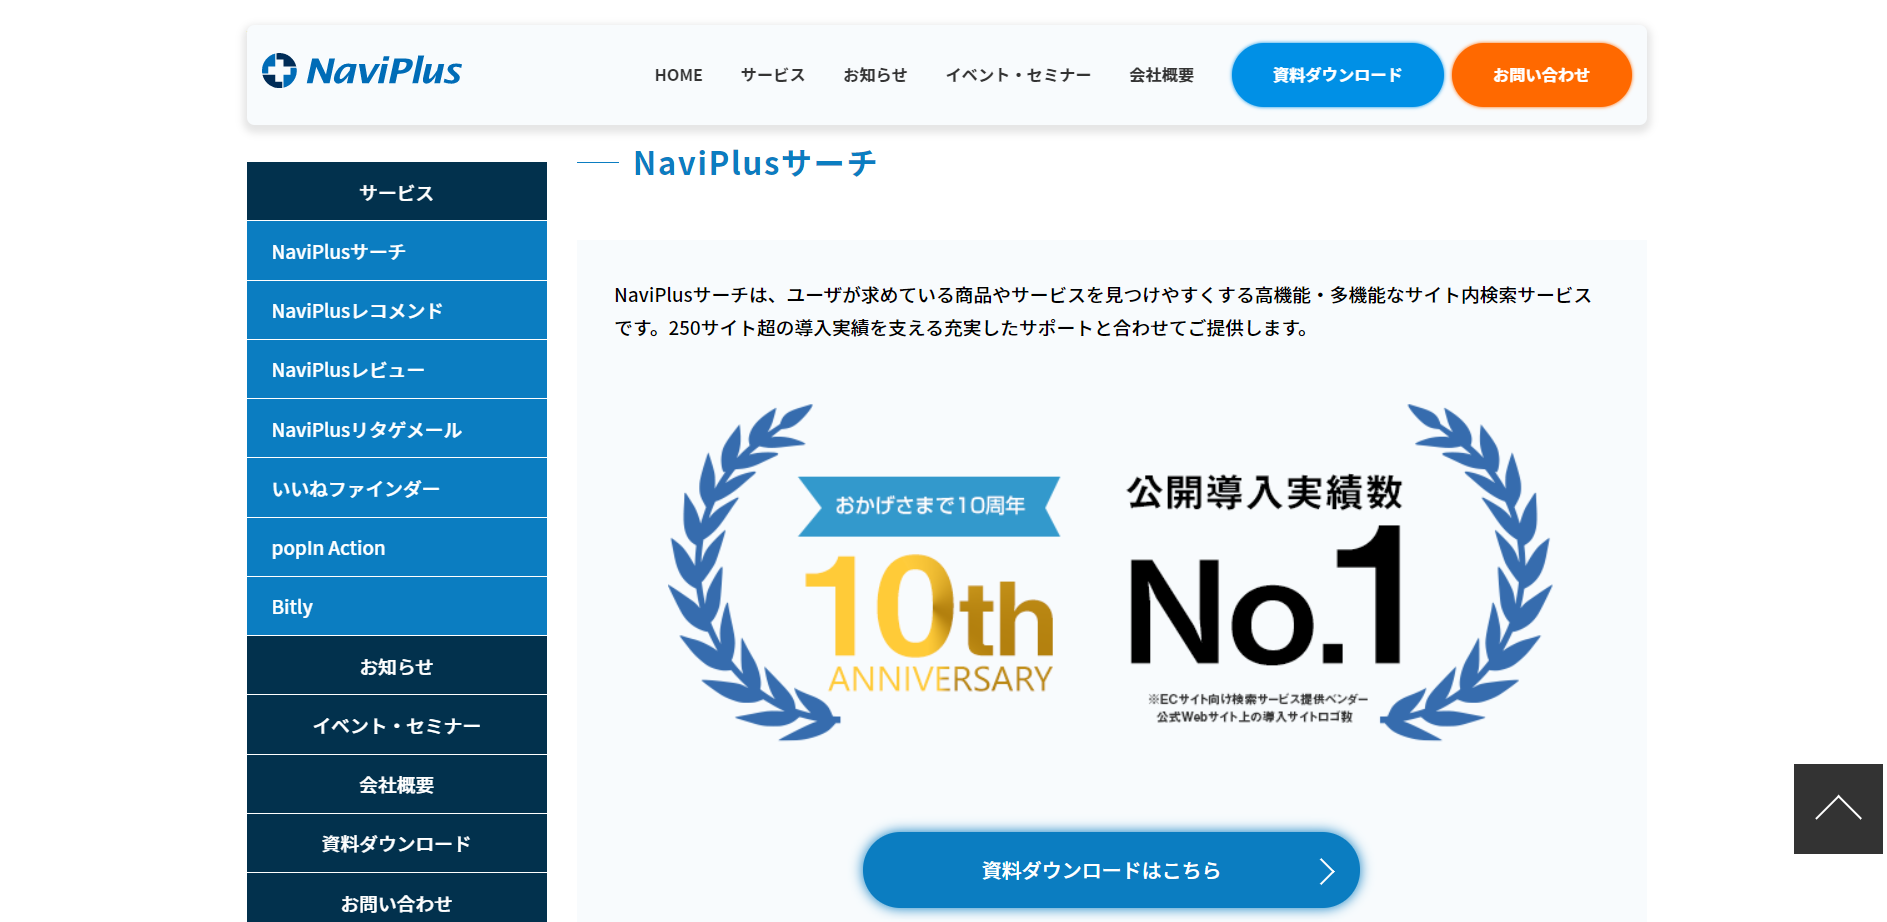The width and height of the screenshot is (1887, 922).
Task: Open the sidebar イベント・セミナー section
Action: pyautogui.click(x=396, y=726)
